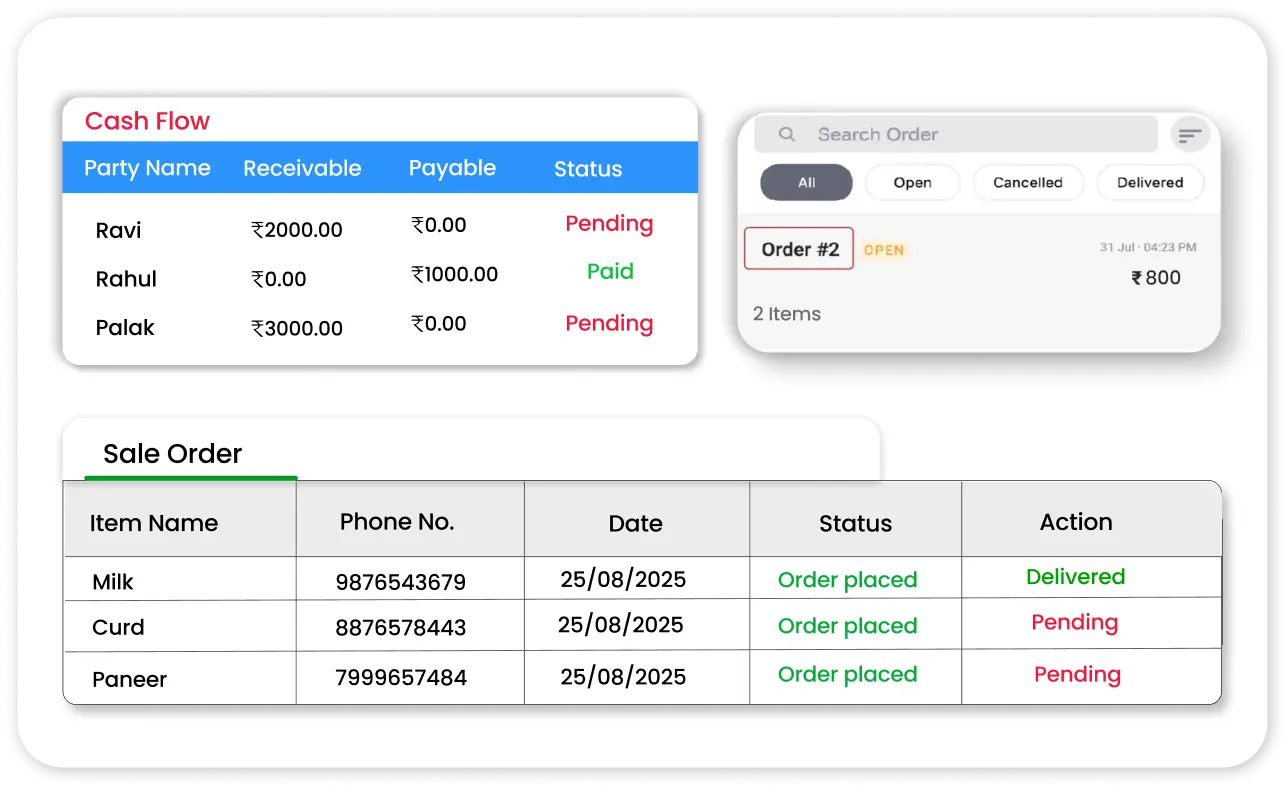Sort by the Receivable column header
1287x787 pixels.
pyautogui.click(x=302, y=168)
